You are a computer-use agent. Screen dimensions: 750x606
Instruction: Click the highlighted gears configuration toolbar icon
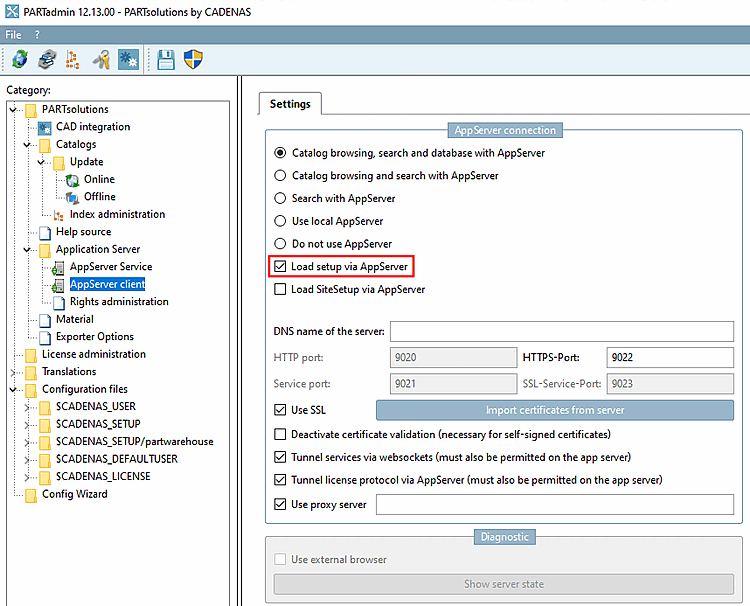128,59
